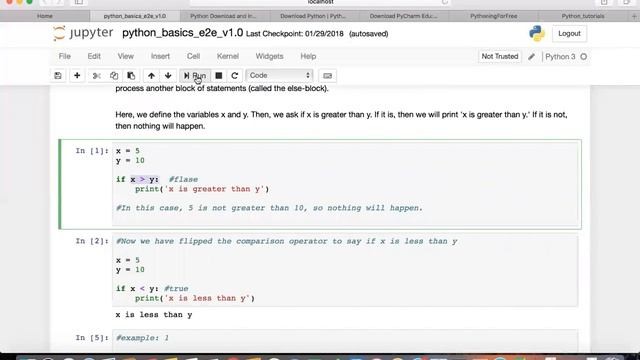The width and height of the screenshot is (640, 360).
Task: Open the View menu
Action: tap(126, 56)
